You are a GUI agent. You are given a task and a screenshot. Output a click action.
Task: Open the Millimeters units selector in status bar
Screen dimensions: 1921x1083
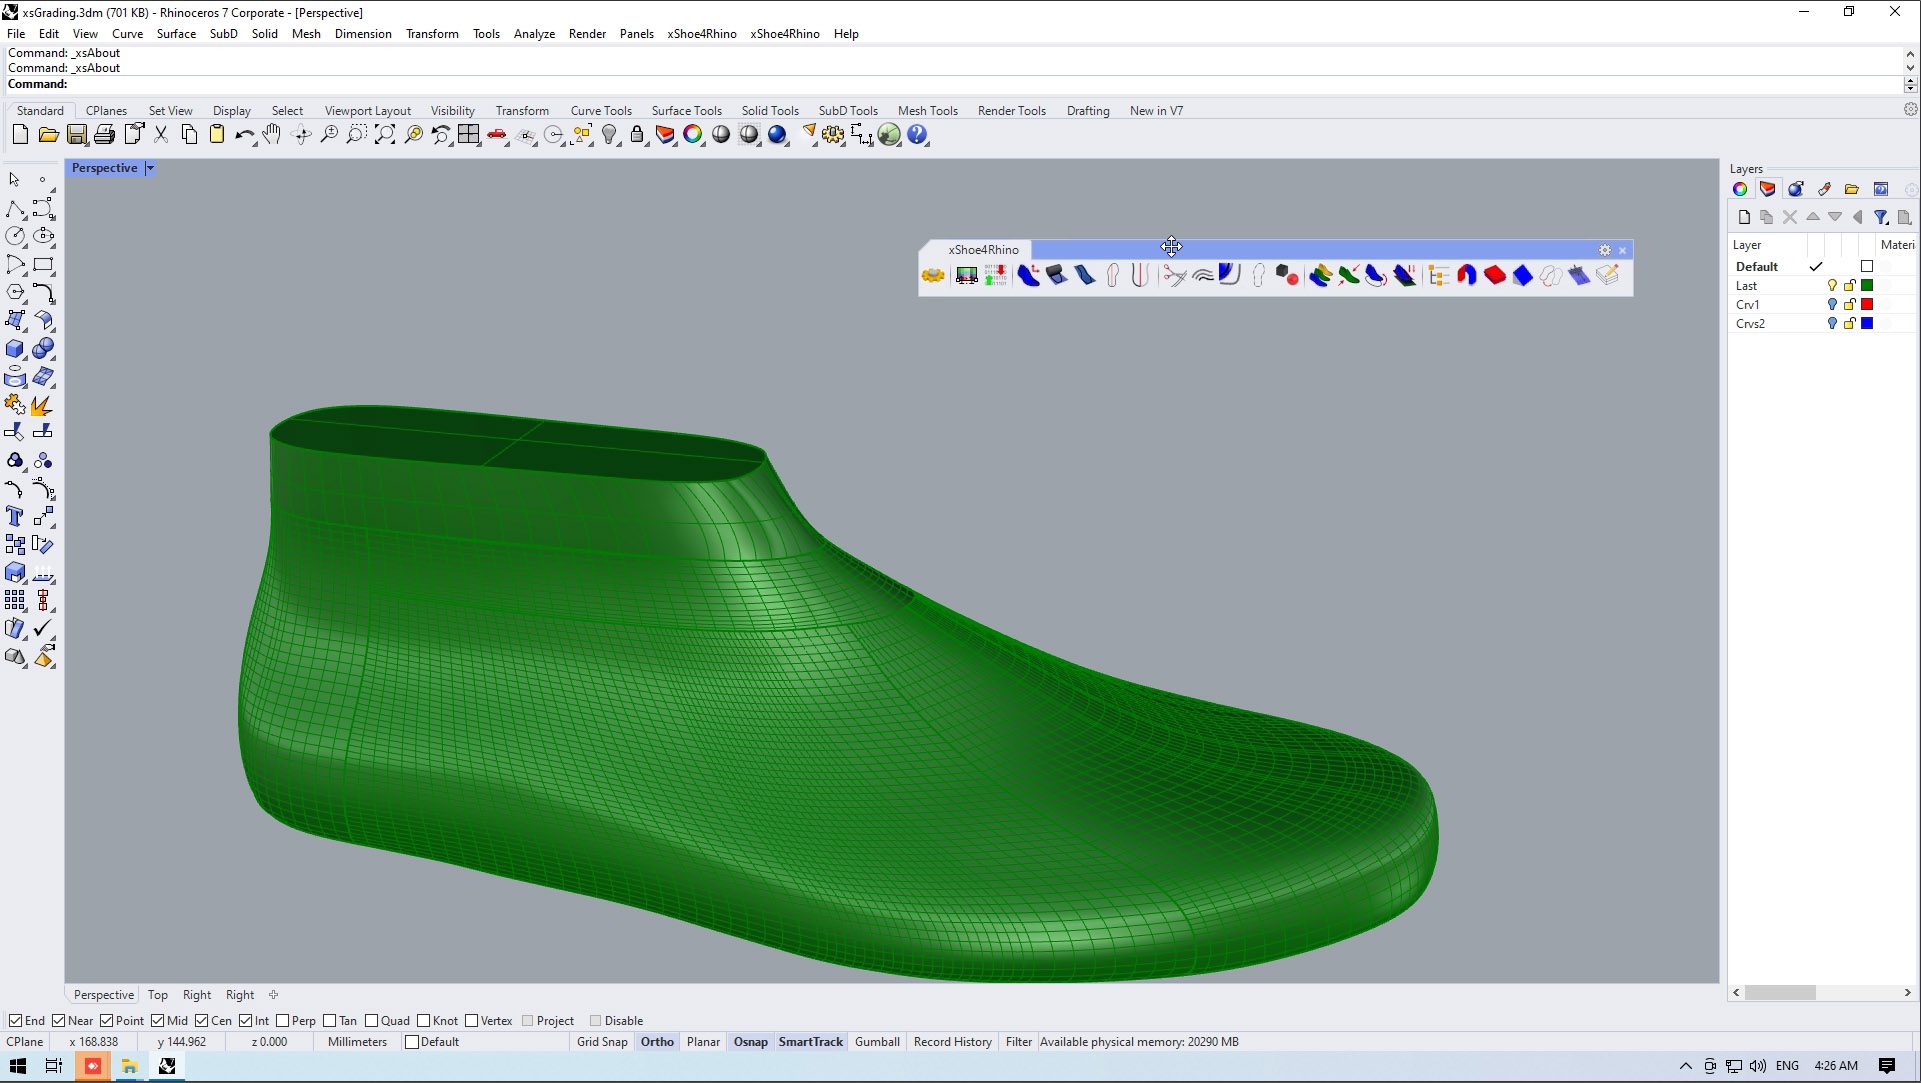357,1042
